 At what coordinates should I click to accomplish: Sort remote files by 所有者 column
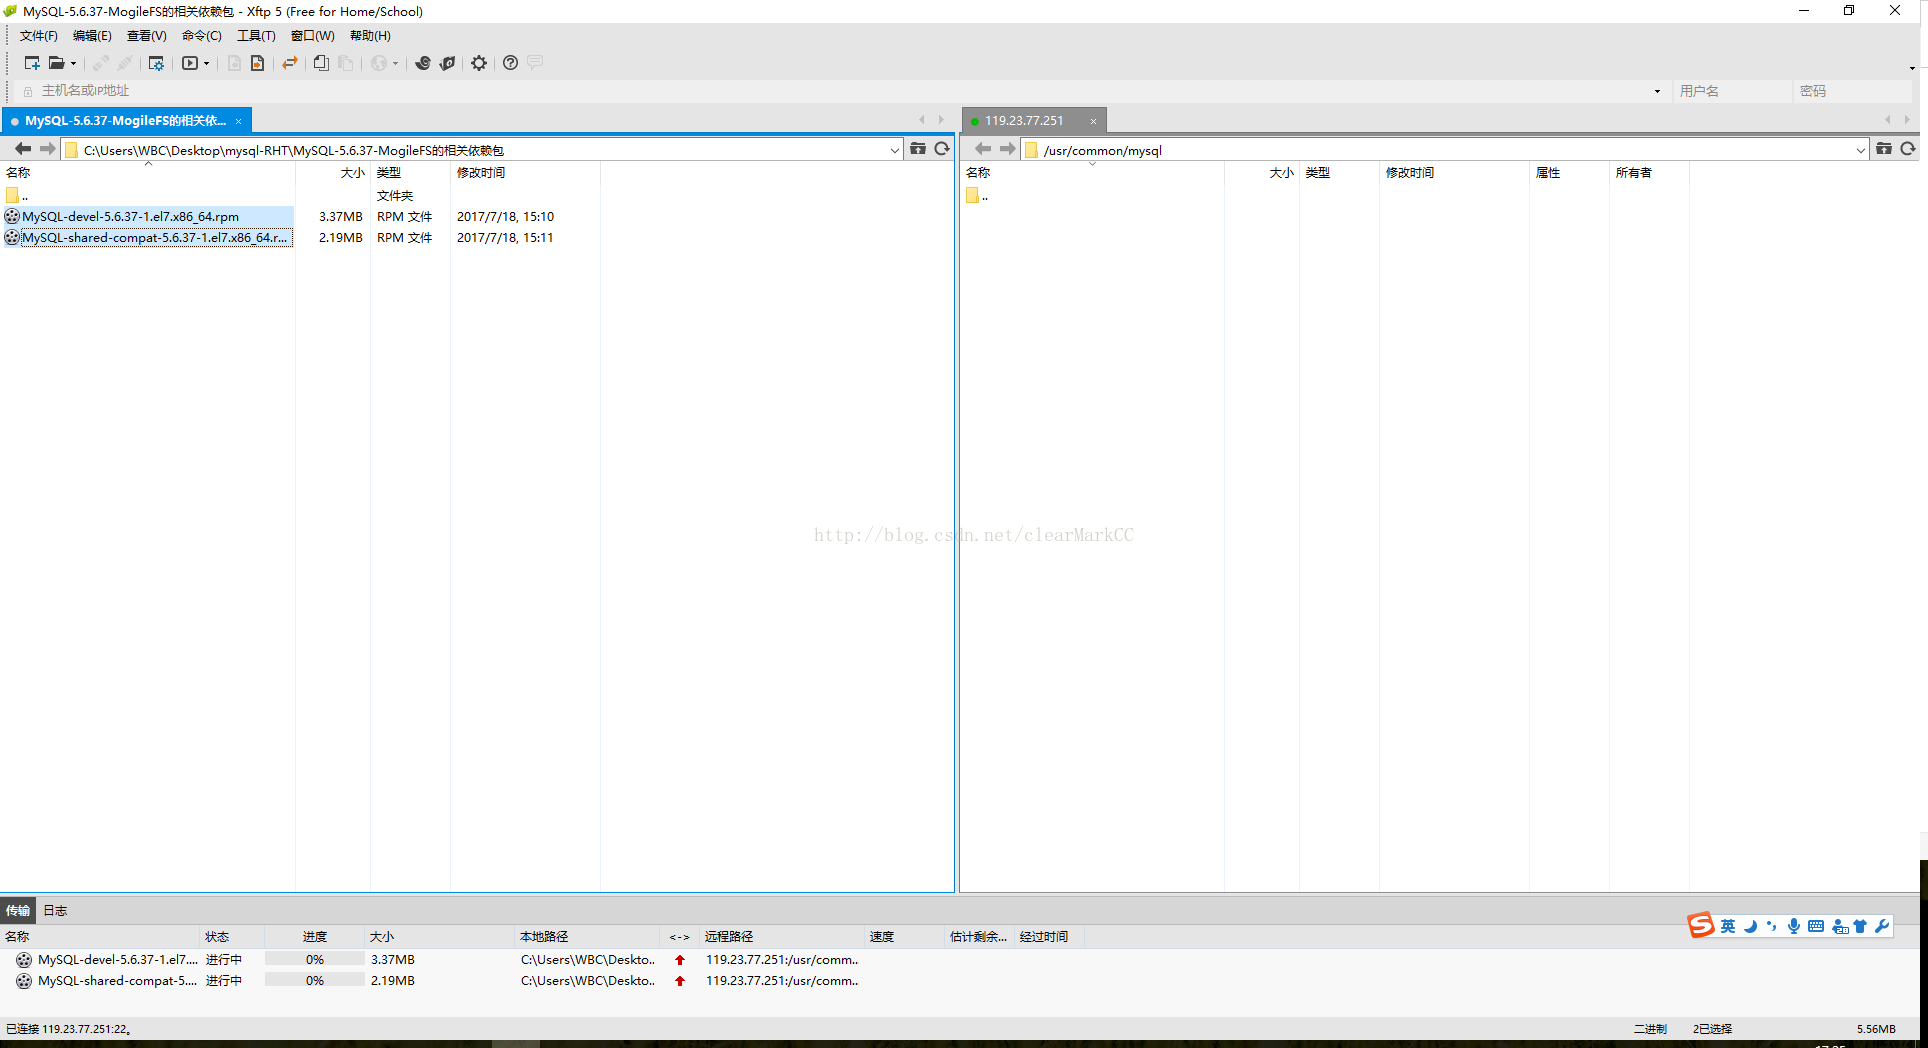(x=1649, y=173)
